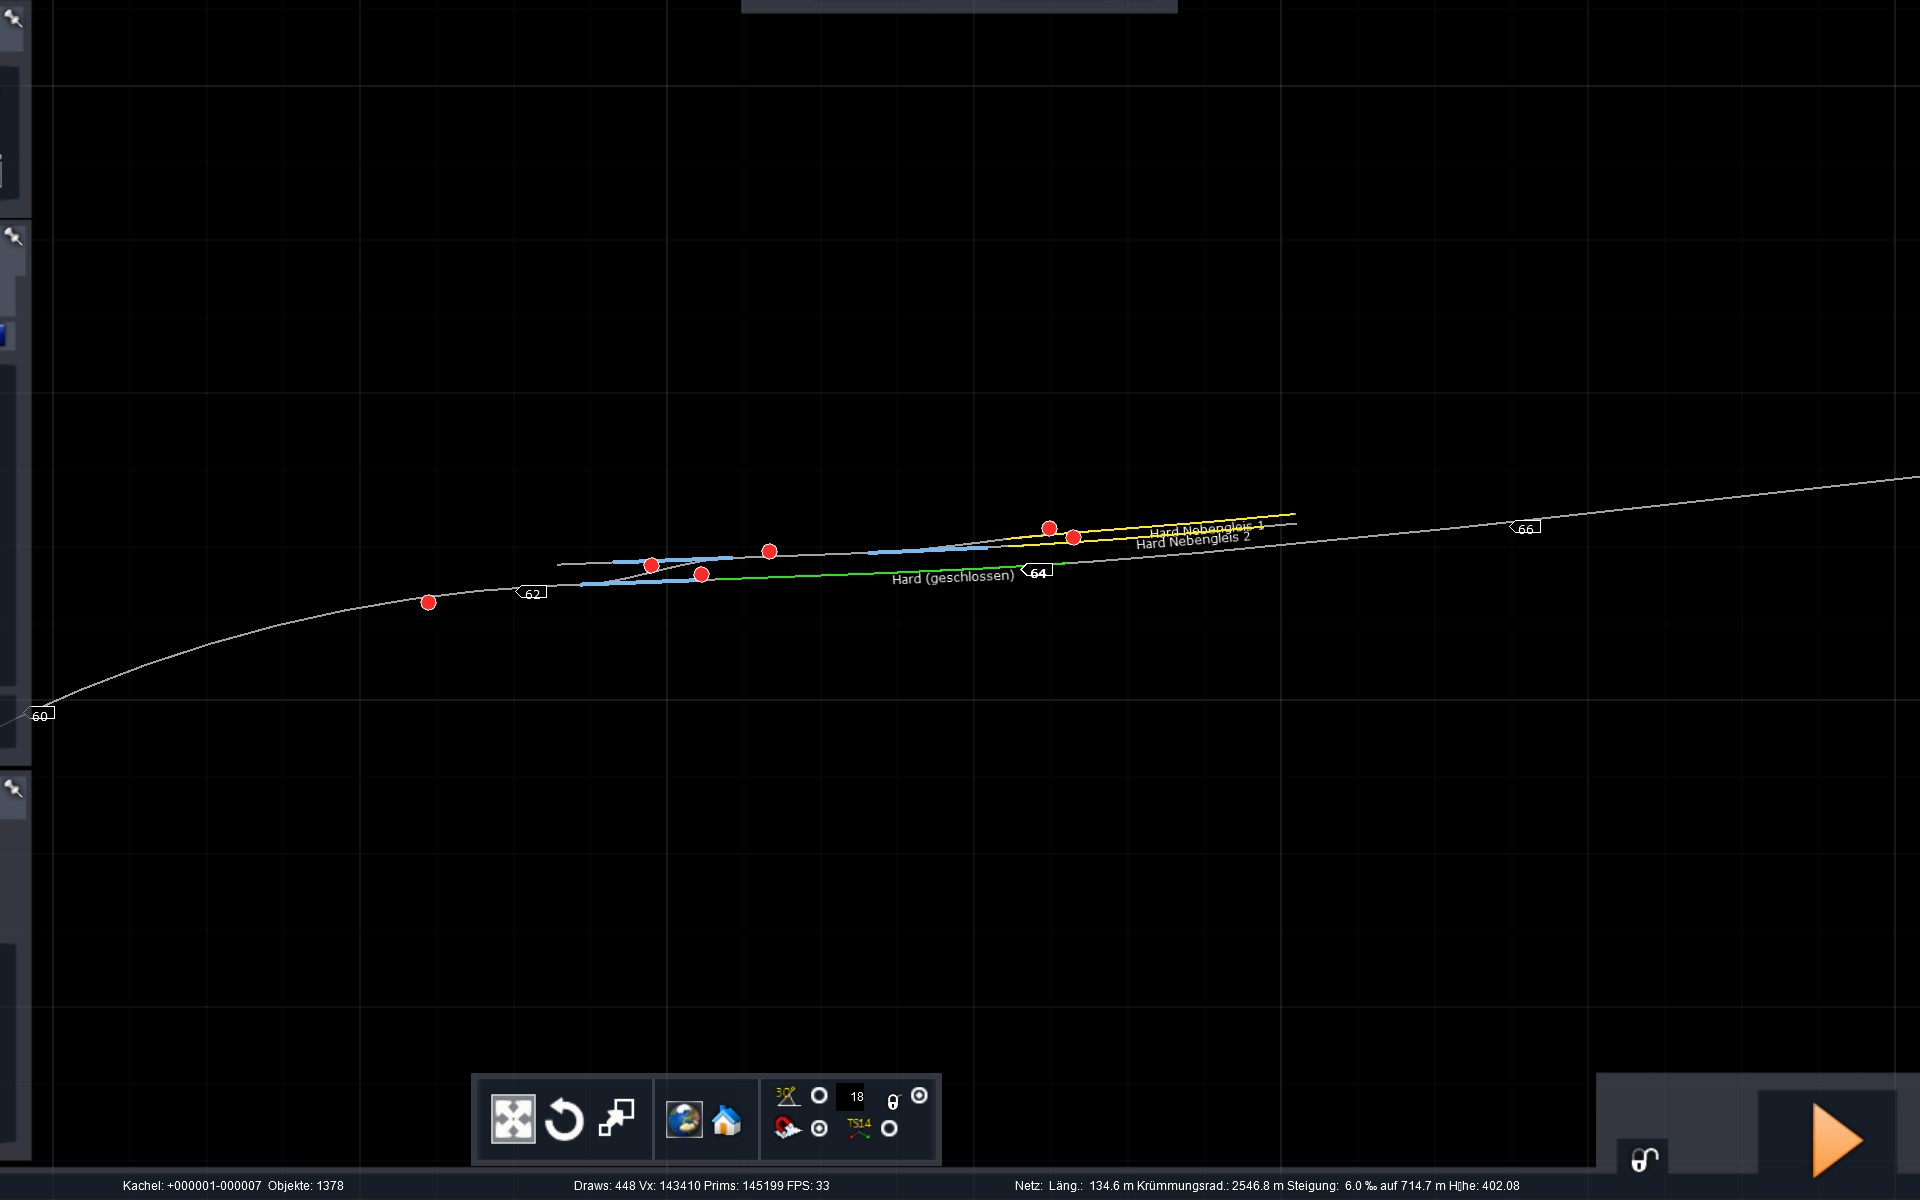Click the kilometre marker labeled 66
Viewport: 1920px width, 1200px height.
[1525, 528]
